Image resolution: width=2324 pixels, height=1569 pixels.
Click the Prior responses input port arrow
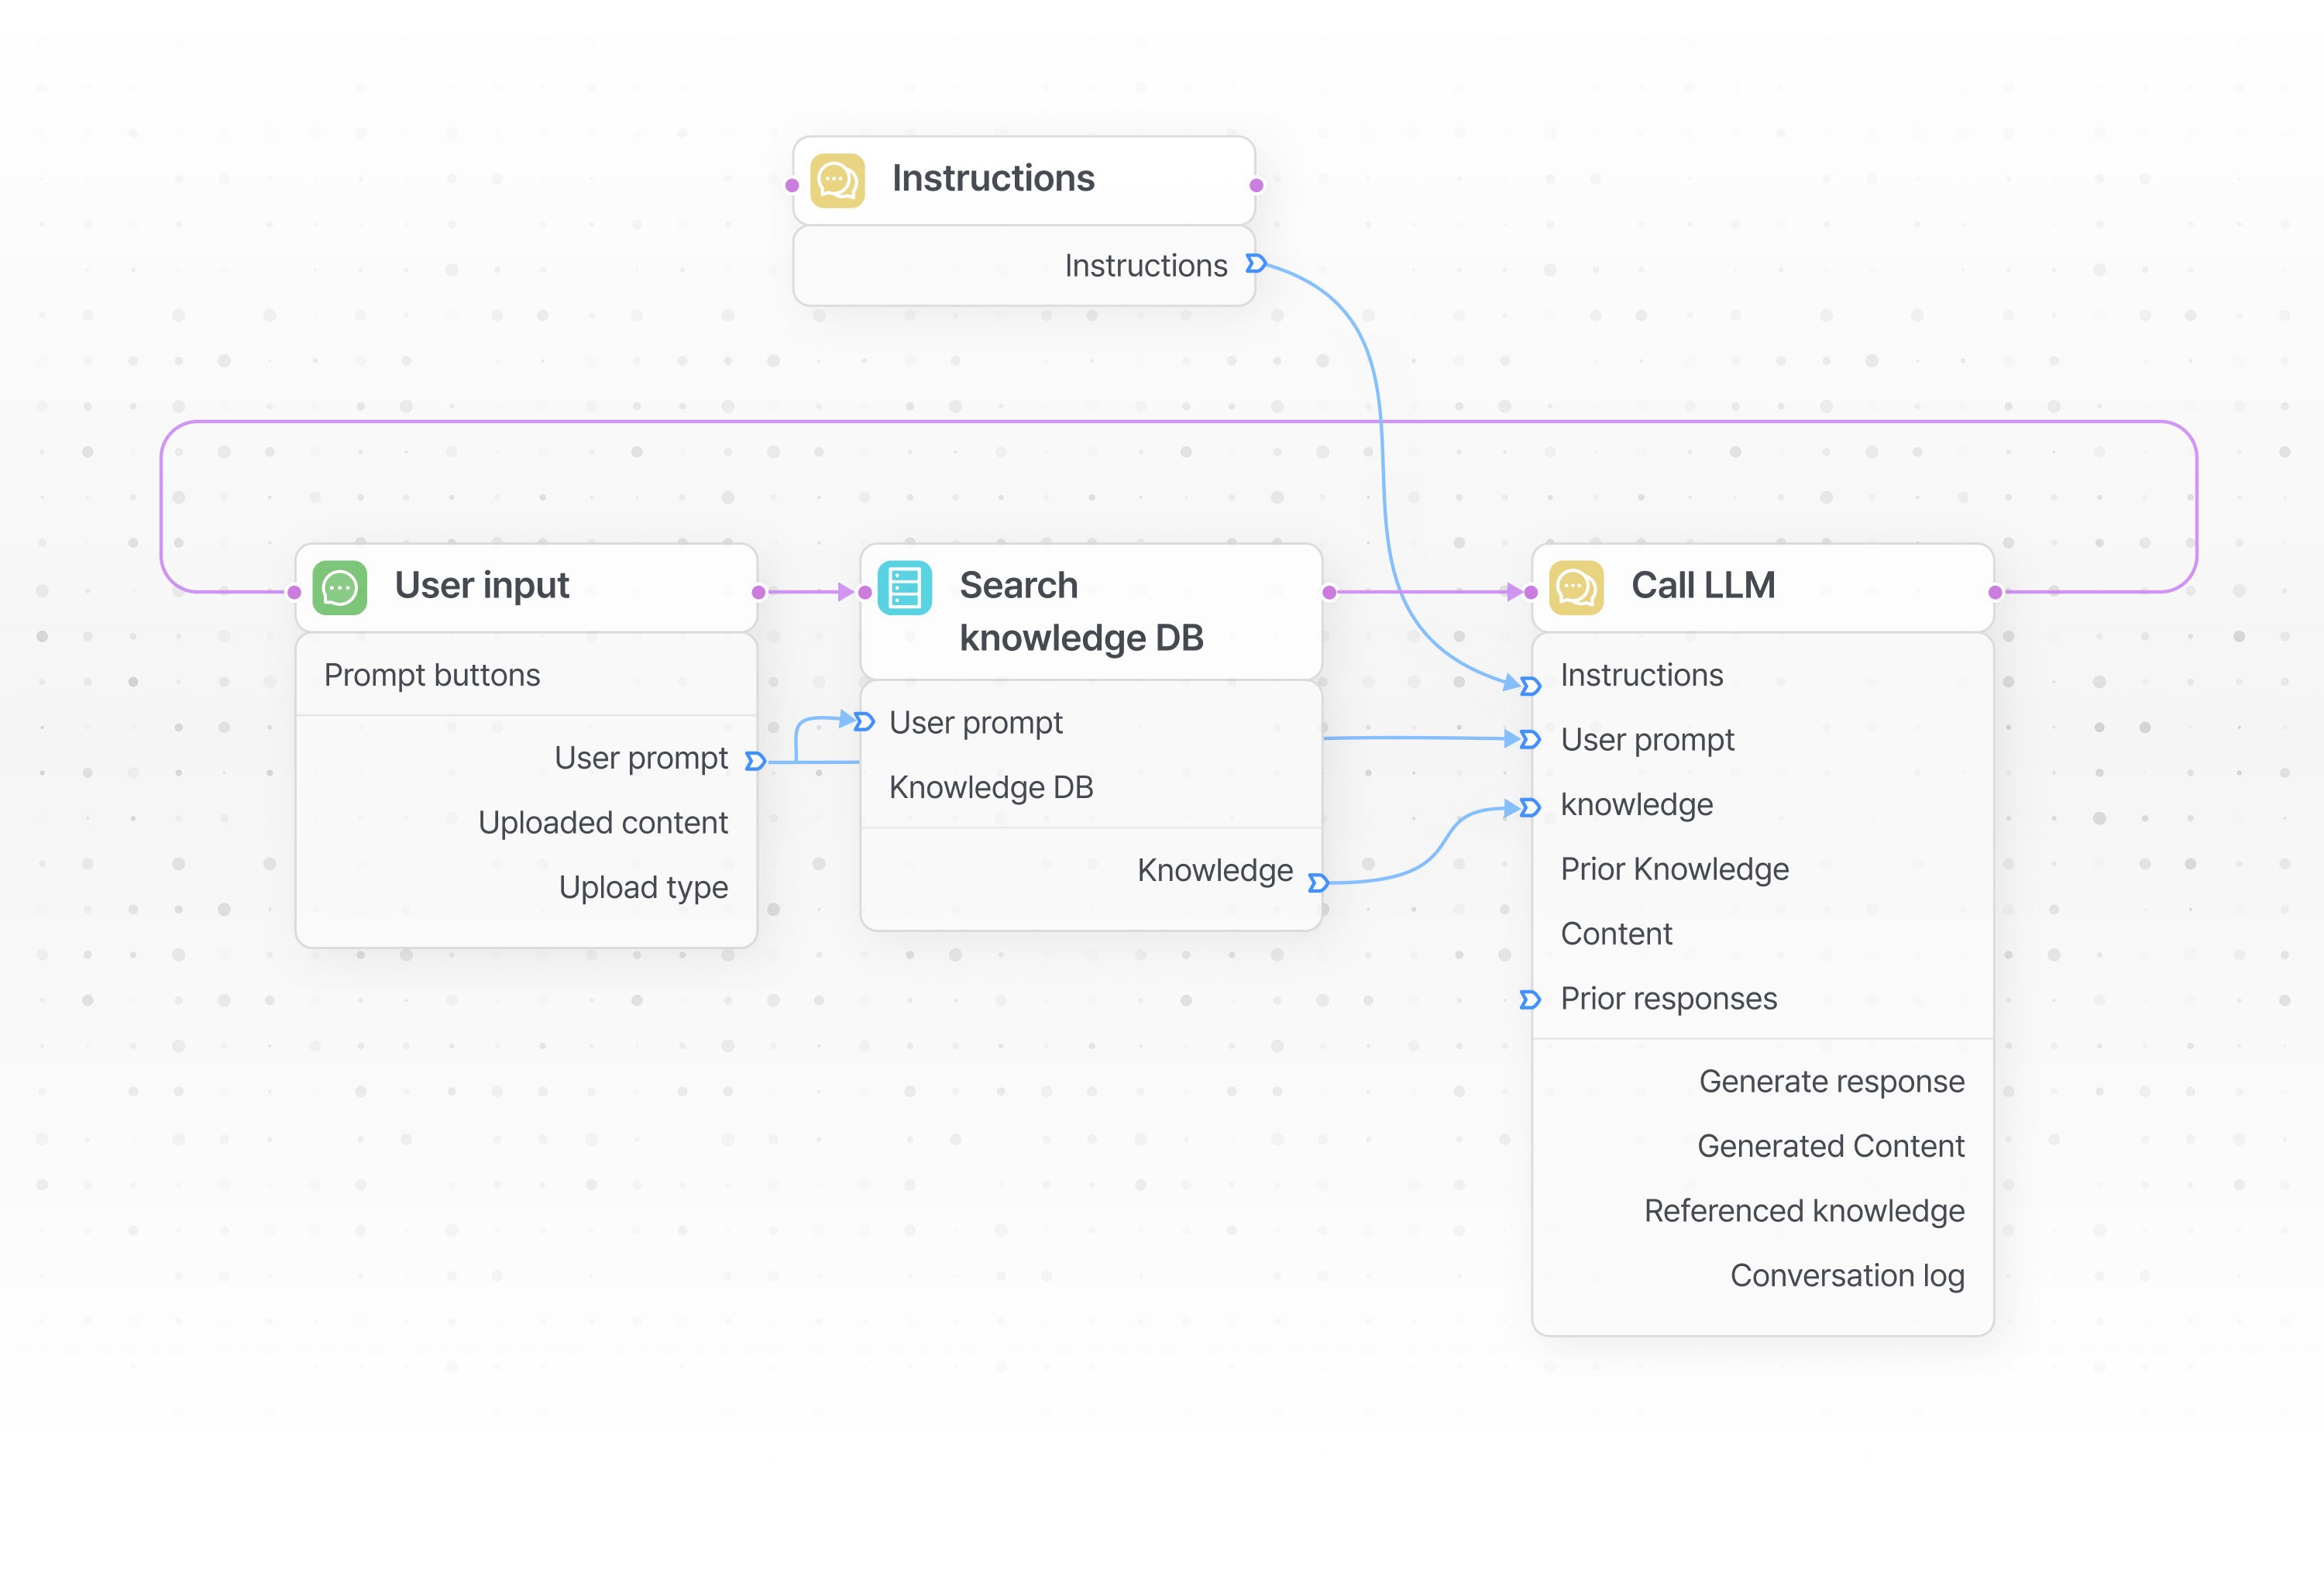point(1529,1000)
